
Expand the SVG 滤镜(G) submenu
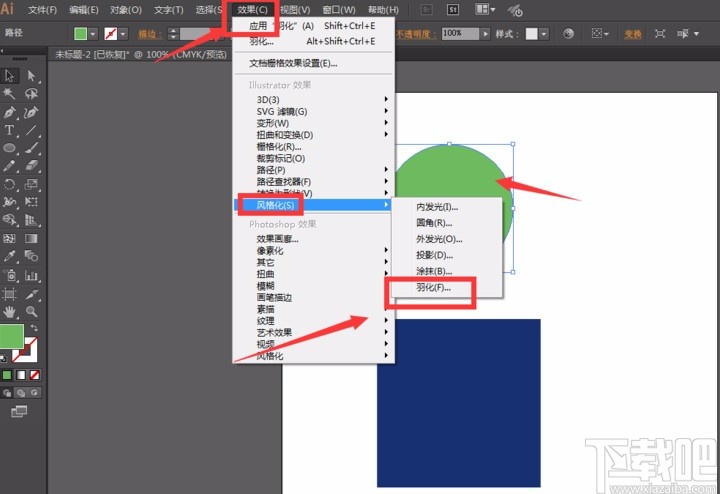315,112
